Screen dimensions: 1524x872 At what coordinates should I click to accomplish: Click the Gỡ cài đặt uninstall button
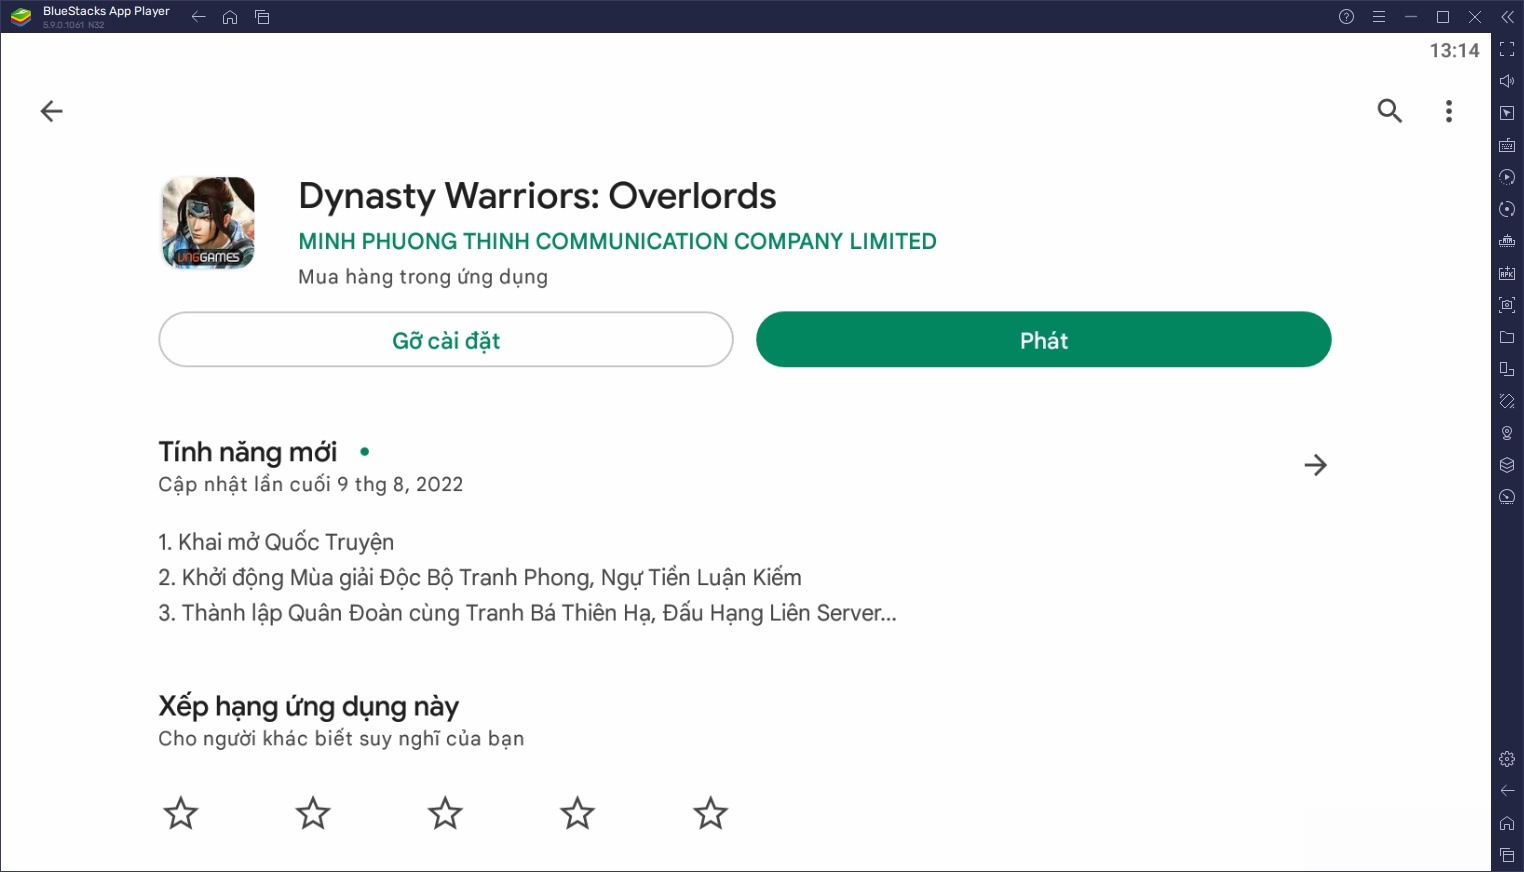tap(446, 340)
